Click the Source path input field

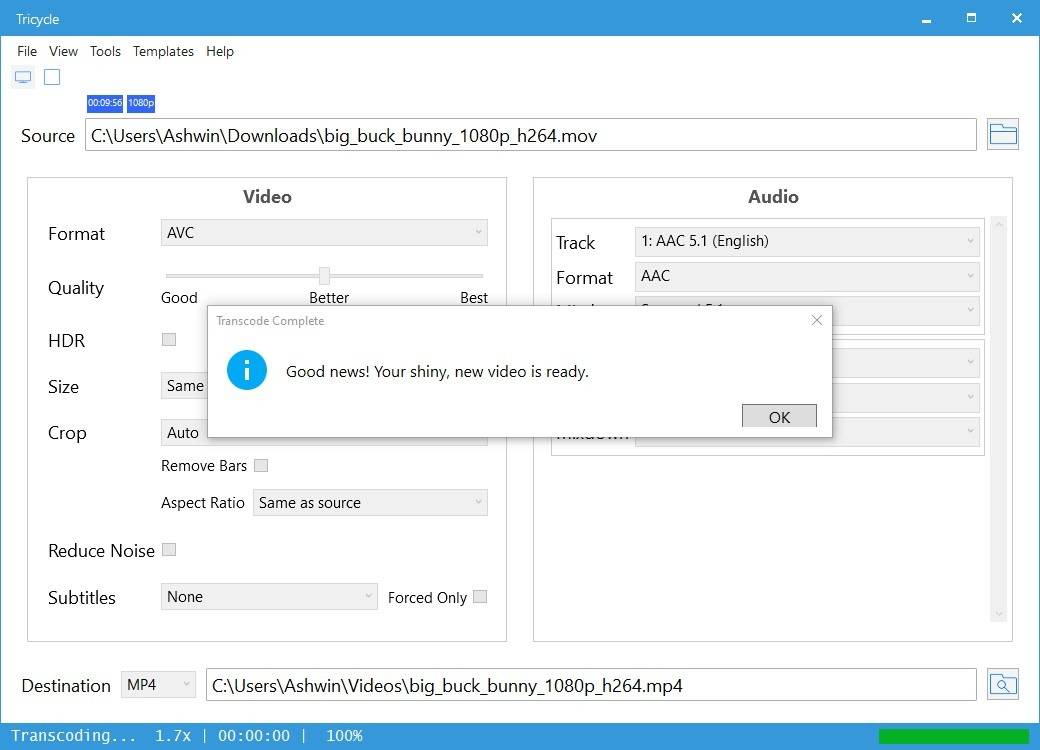click(531, 135)
